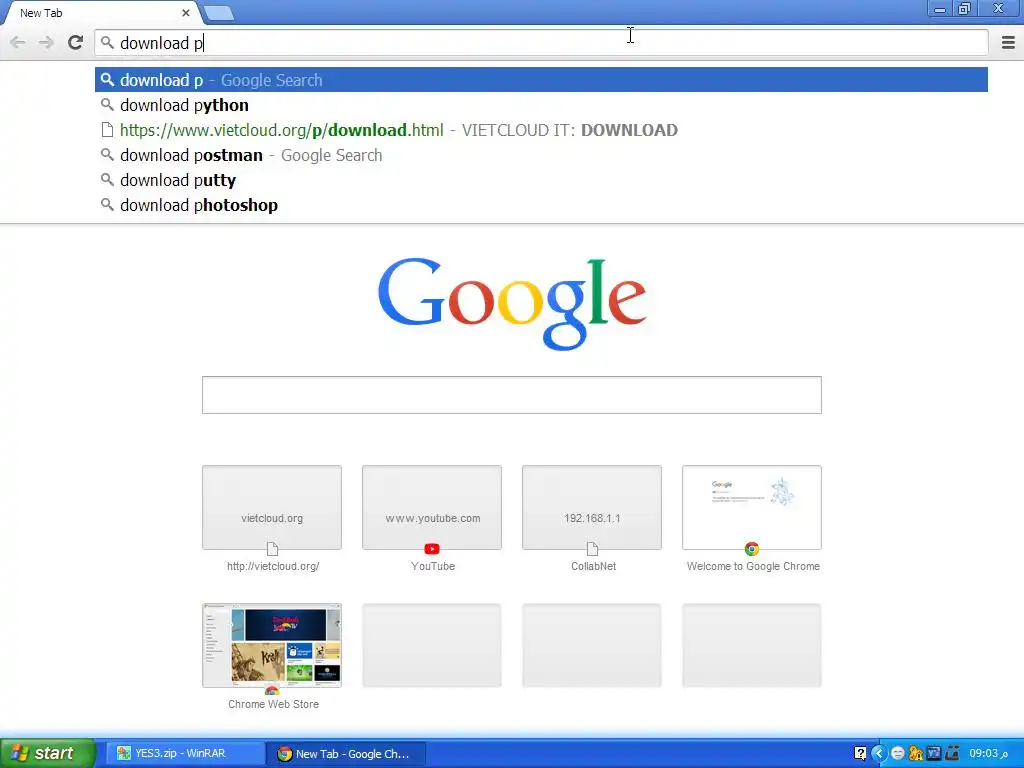This screenshot has height=768, width=1024.
Task: Expand hidden tray icons with the arrow
Action: tap(879, 754)
